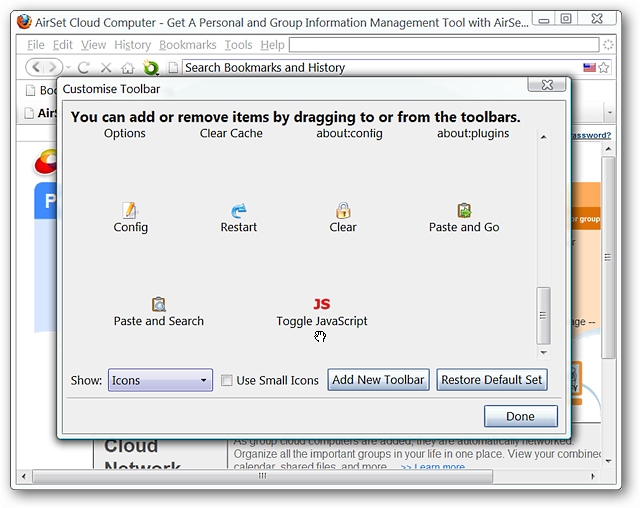The height and width of the screenshot is (508, 640).
Task: Click the about:plugins item label
Action: [x=473, y=133]
